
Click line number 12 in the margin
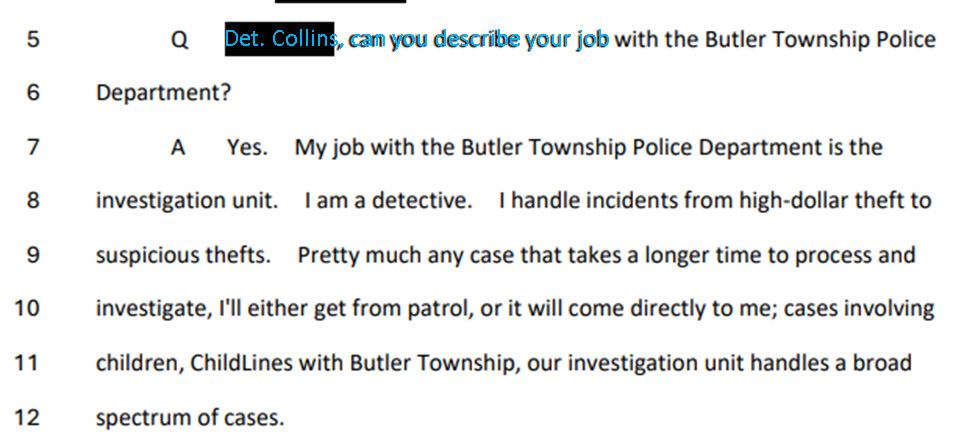pyautogui.click(x=27, y=416)
